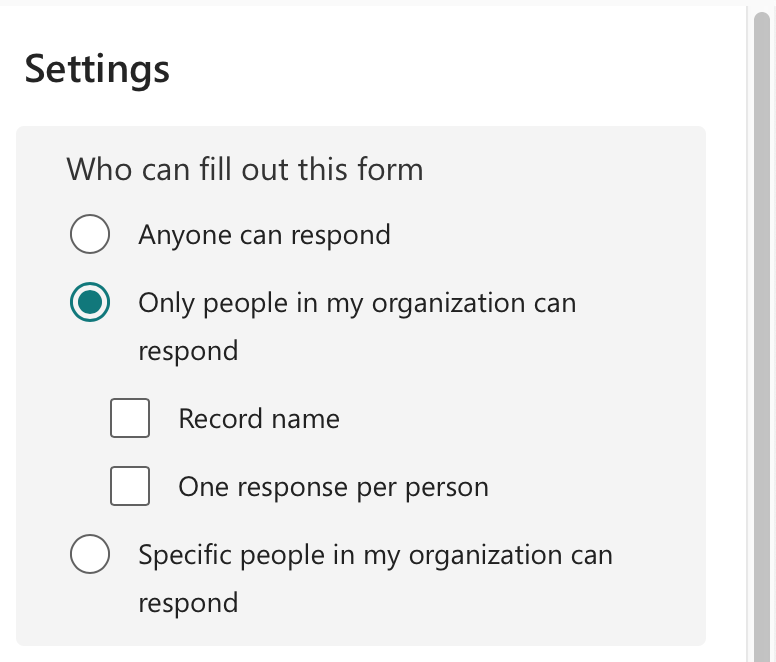
Task: Select the Anyone can respond radio button
Action: point(90,236)
